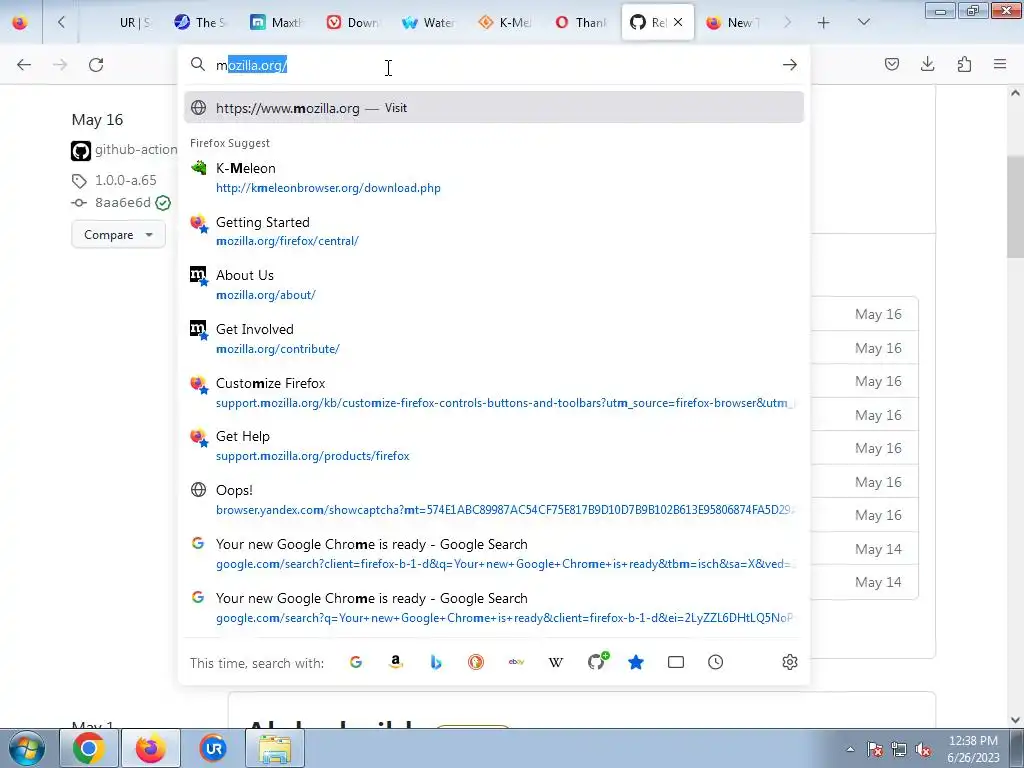
Task: Search with Amazon this time
Action: [396, 662]
